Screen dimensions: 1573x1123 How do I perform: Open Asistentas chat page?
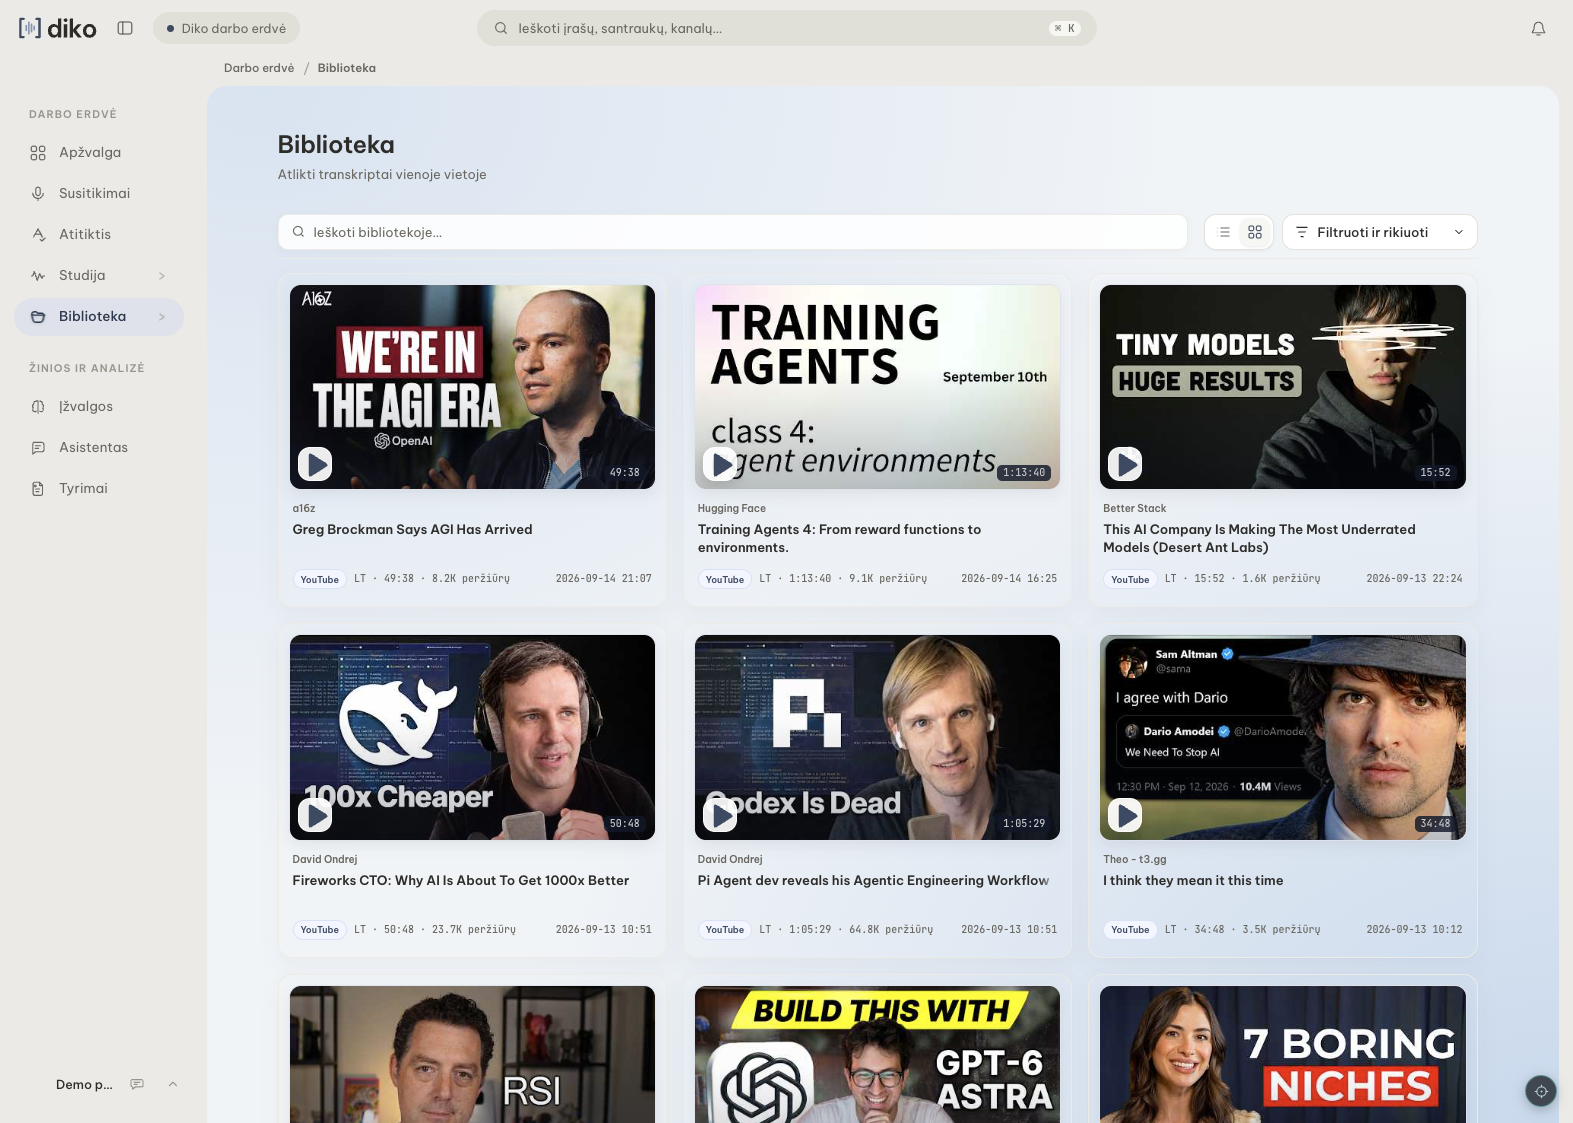pyautogui.click(x=99, y=448)
